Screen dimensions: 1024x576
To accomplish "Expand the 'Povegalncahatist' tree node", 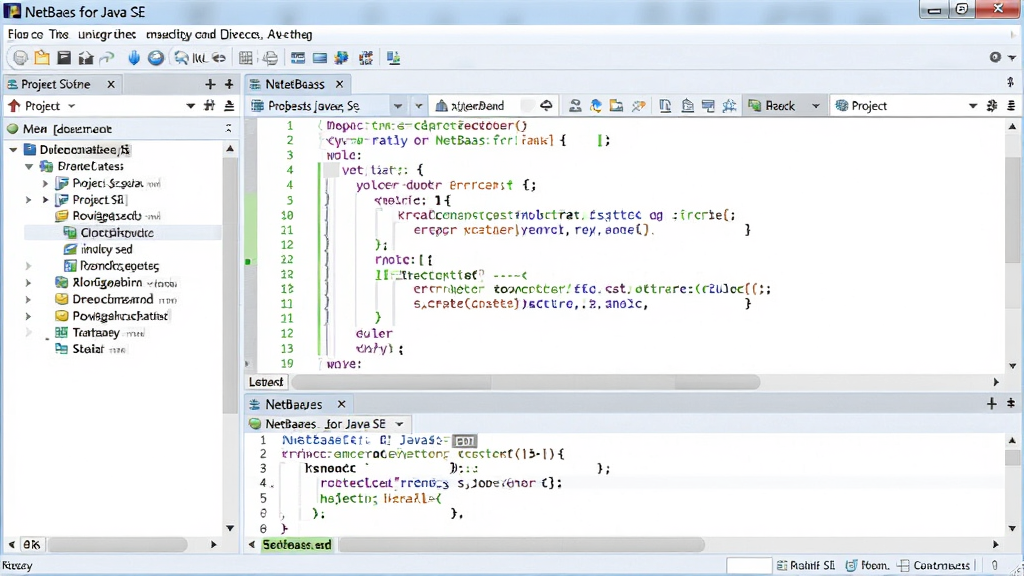I will coord(28,316).
